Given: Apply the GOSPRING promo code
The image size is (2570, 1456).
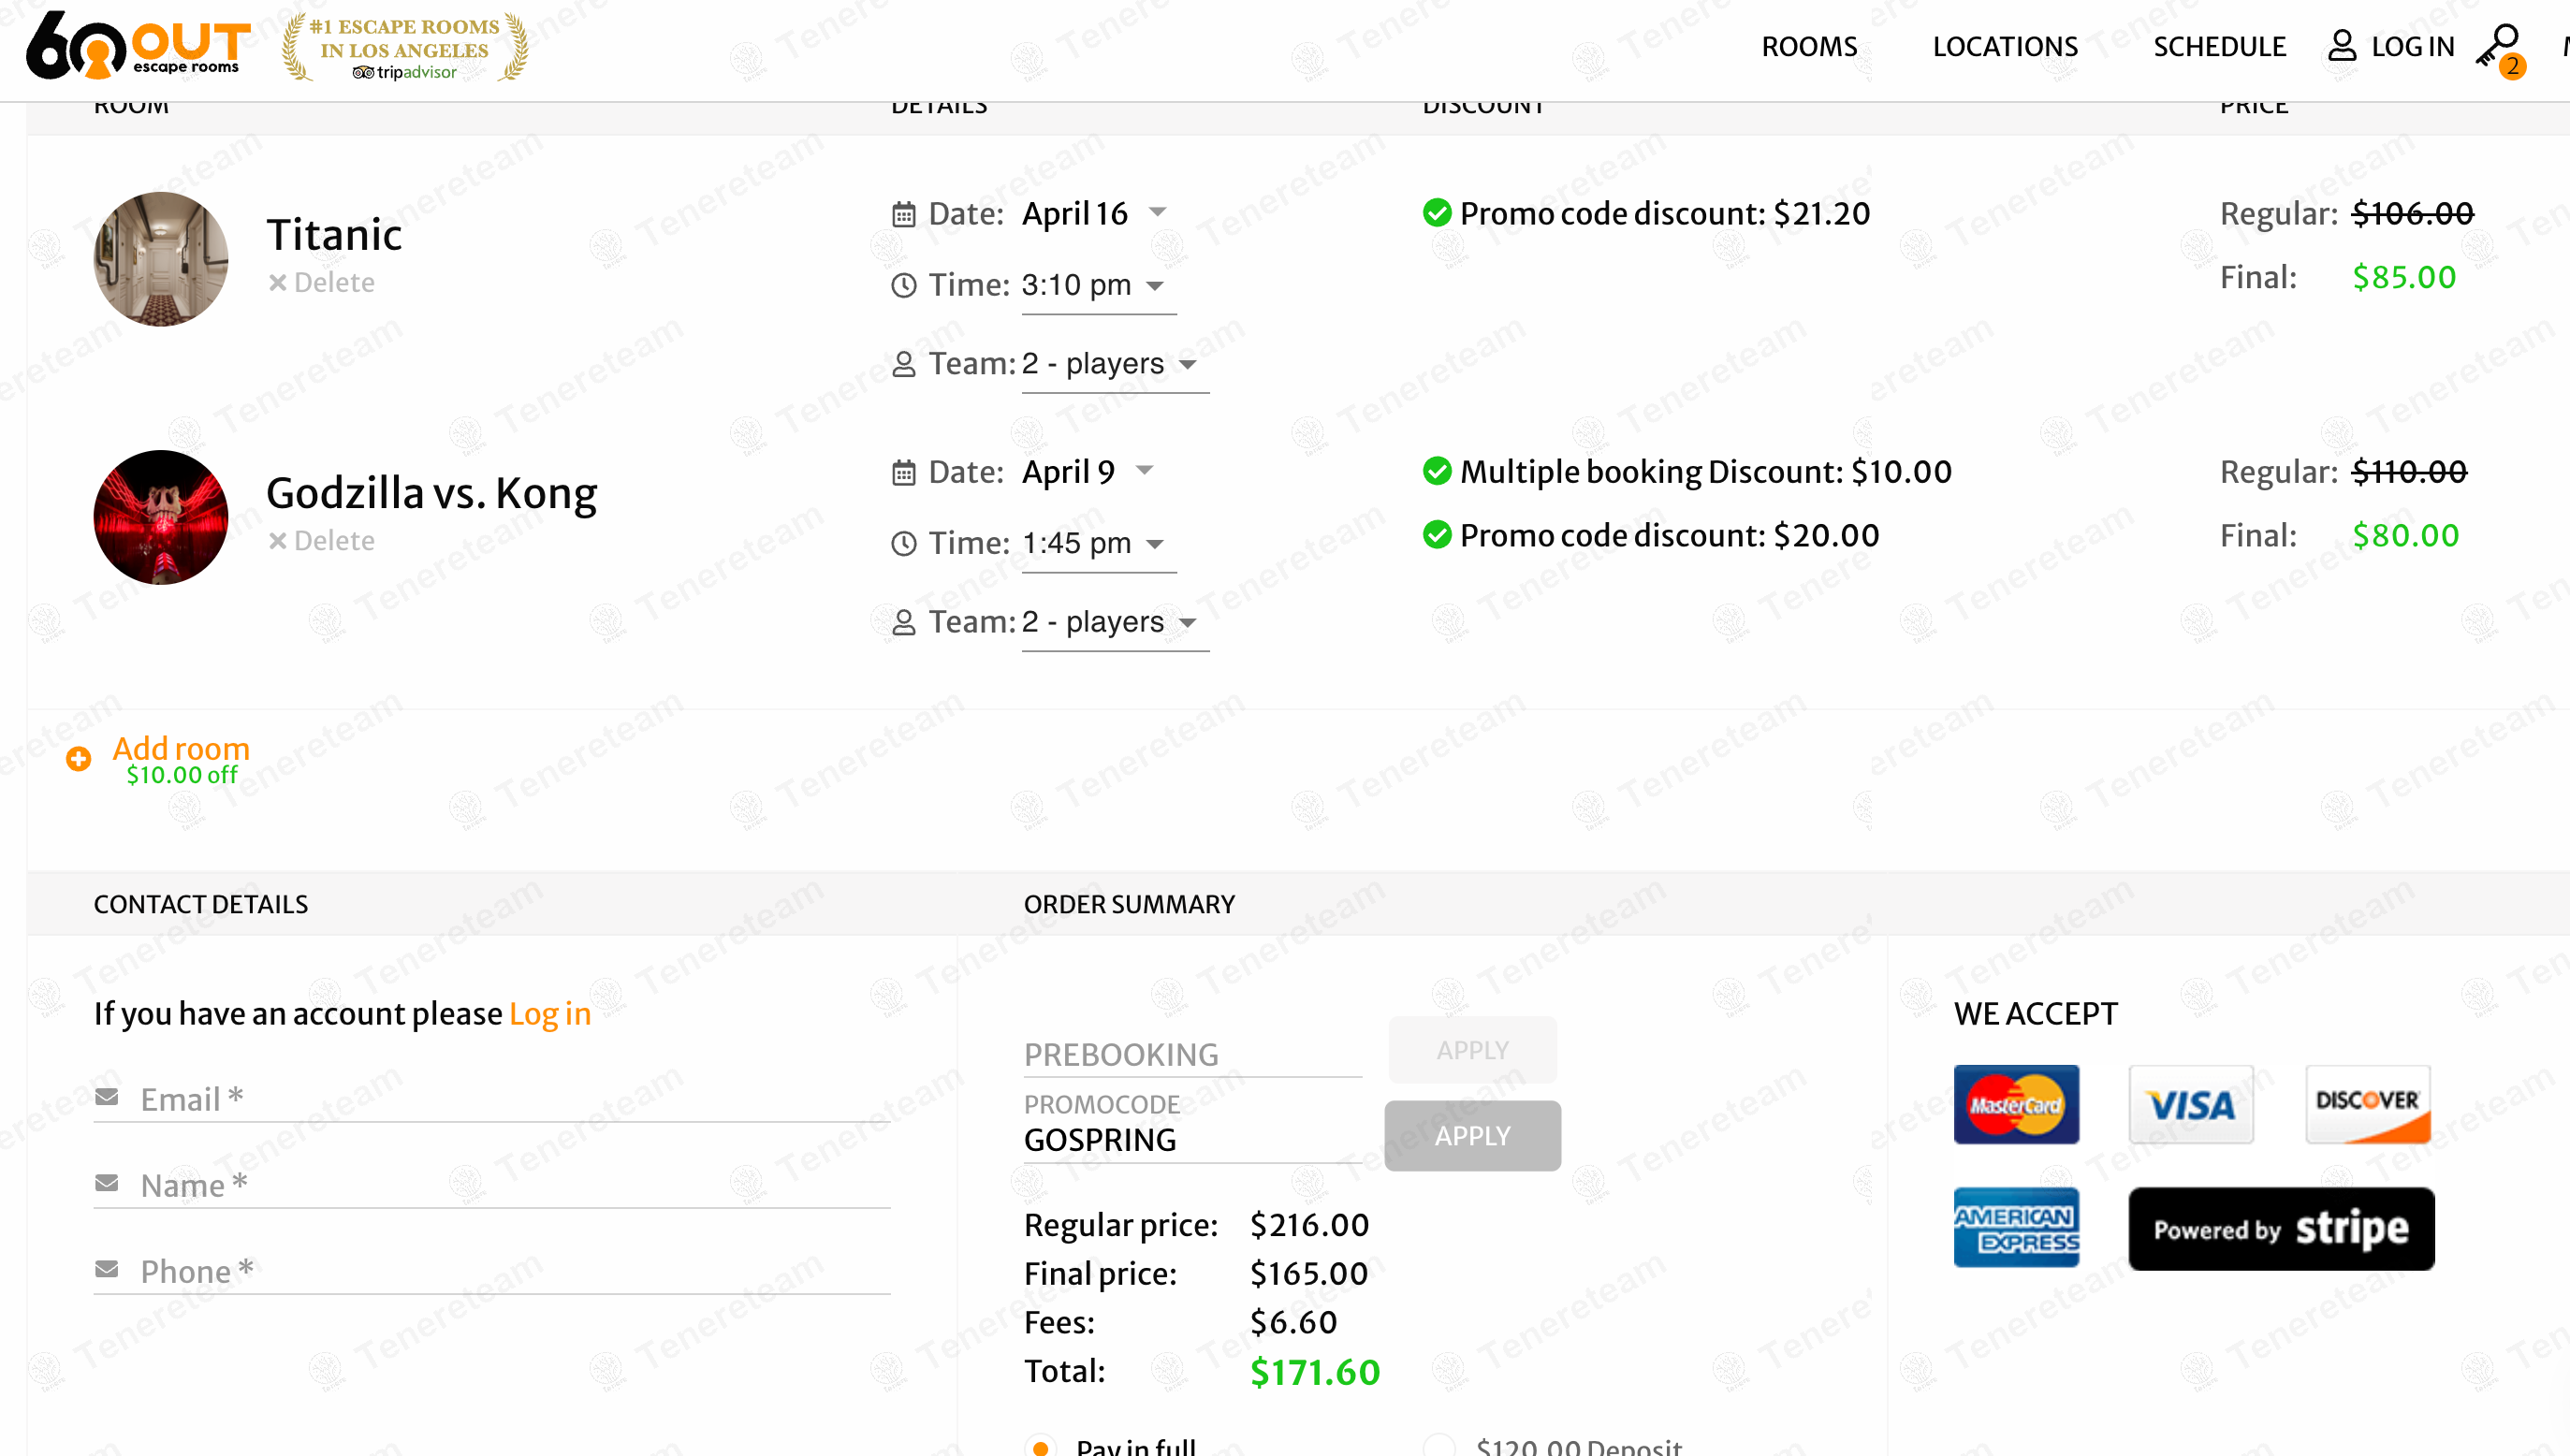Looking at the screenshot, I should point(1472,1136).
